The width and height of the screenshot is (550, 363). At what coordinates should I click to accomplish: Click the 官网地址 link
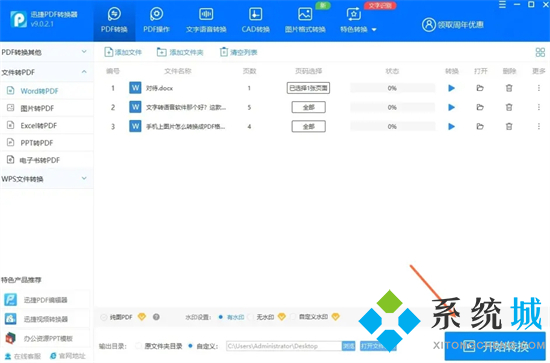[68, 356]
